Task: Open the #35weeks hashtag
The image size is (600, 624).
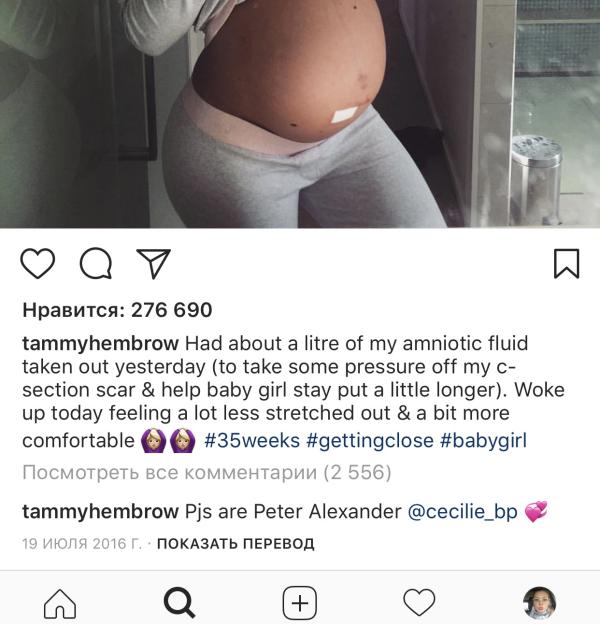Action: pyautogui.click(x=252, y=441)
